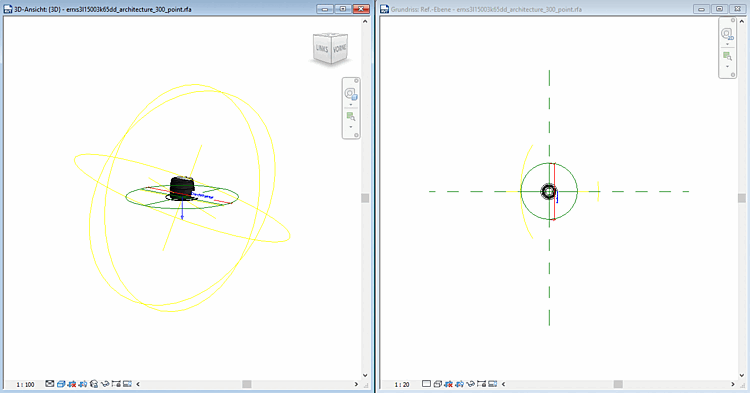Toggle Crop View icon in 3D view bar
Viewport: 750px width, 393px height.
point(72,384)
